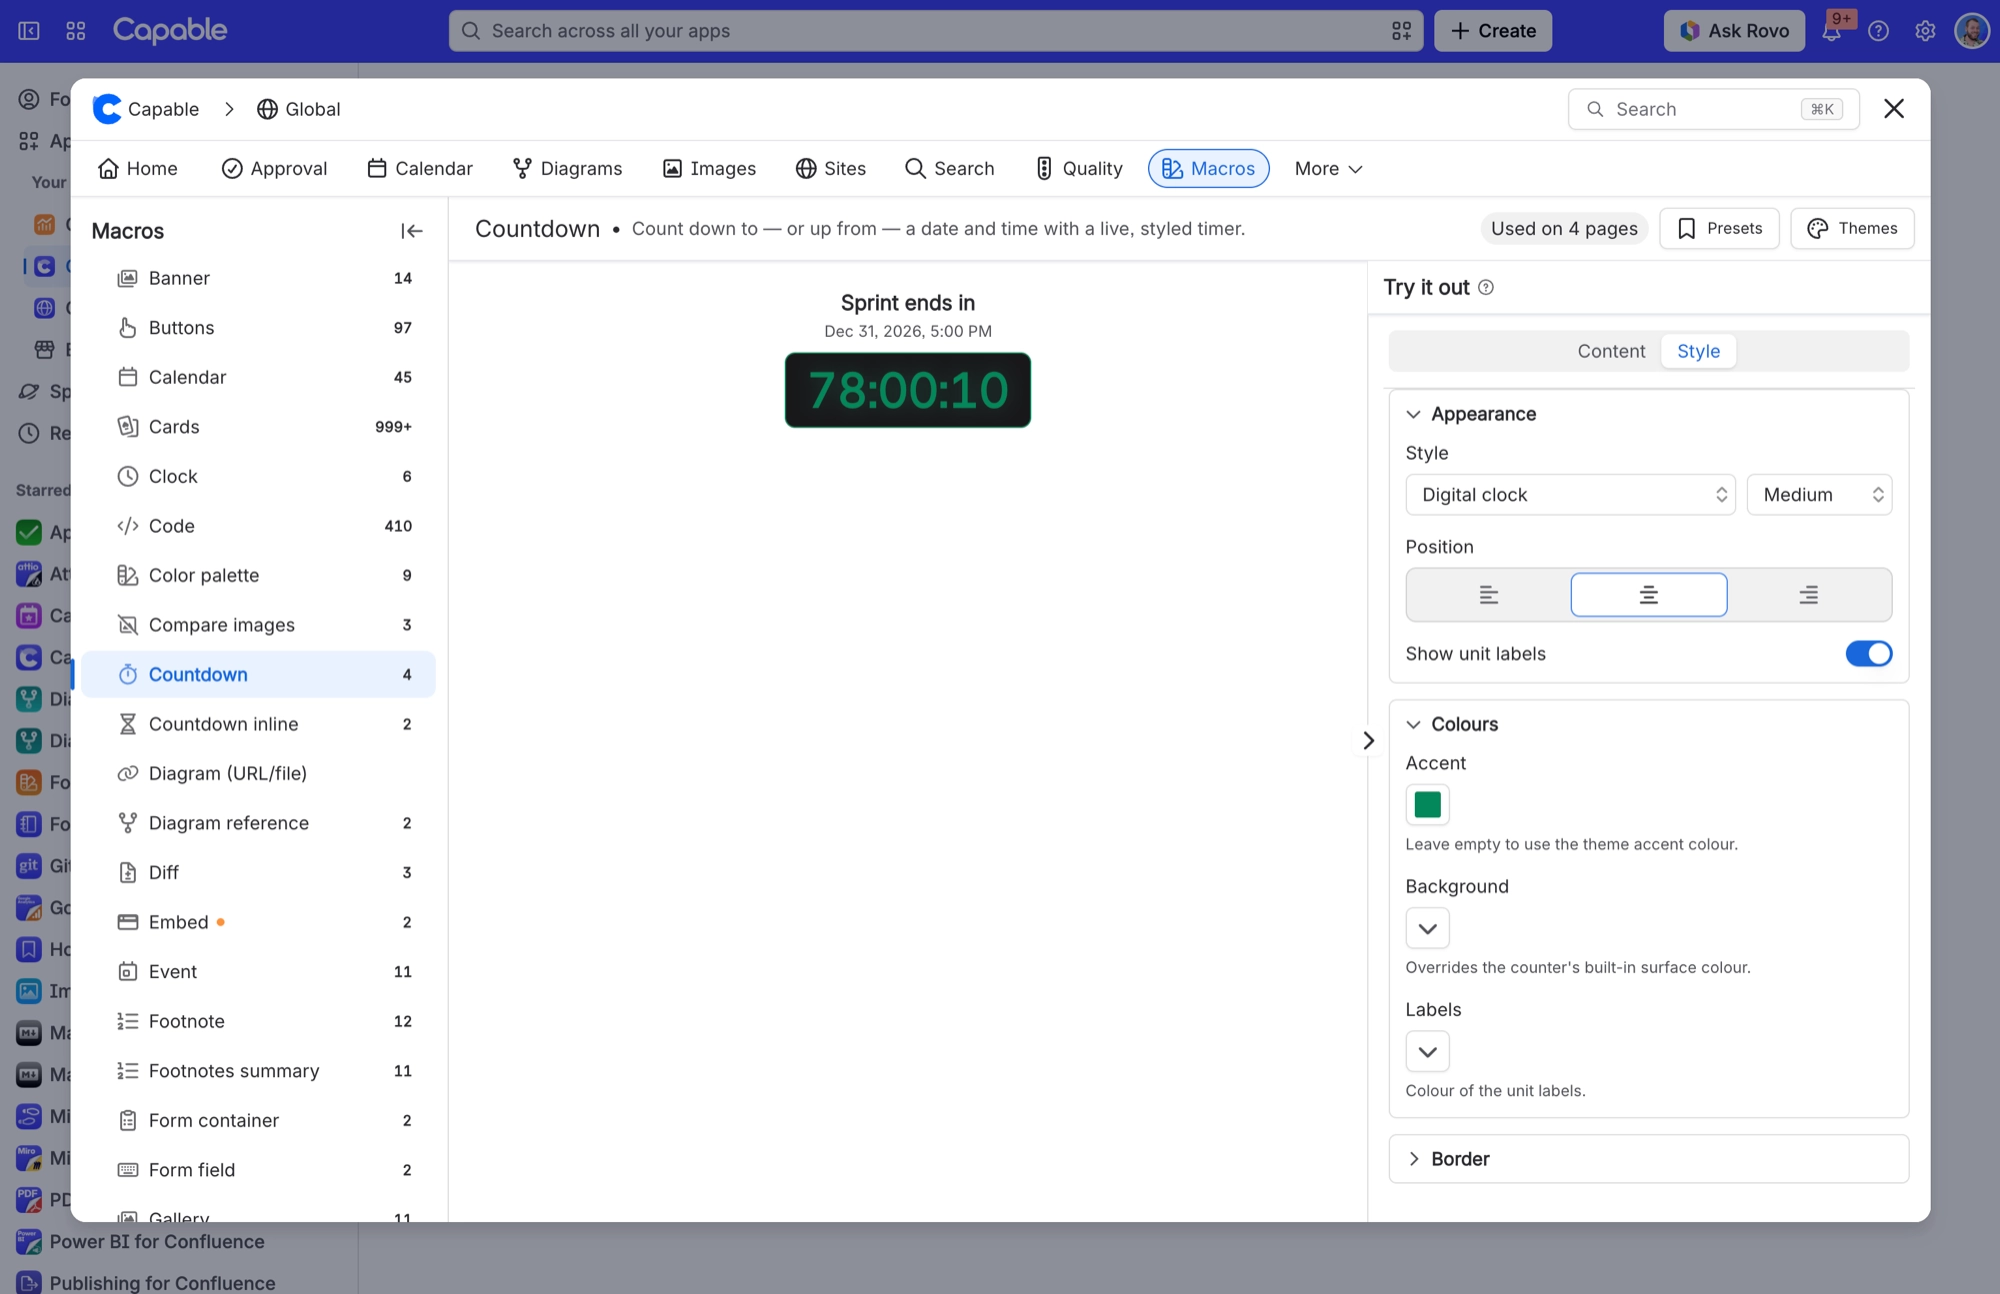Set position to left align
Screen dimensions: 2000x1294
tap(1488, 595)
